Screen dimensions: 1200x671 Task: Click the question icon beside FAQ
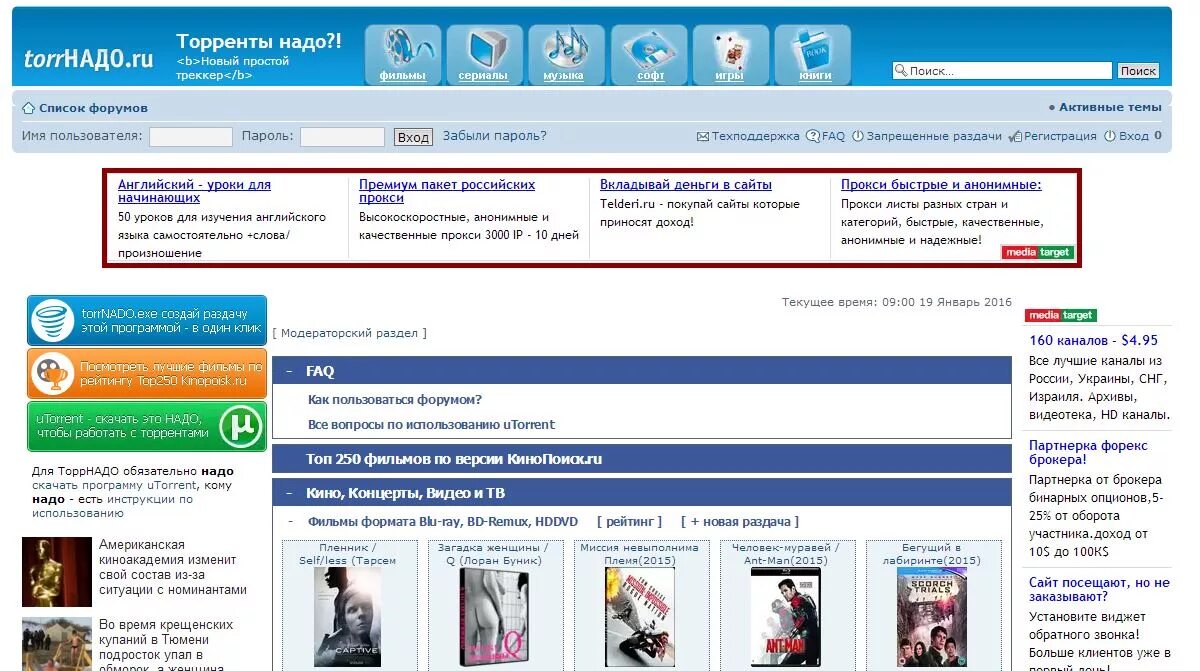point(813,136)
